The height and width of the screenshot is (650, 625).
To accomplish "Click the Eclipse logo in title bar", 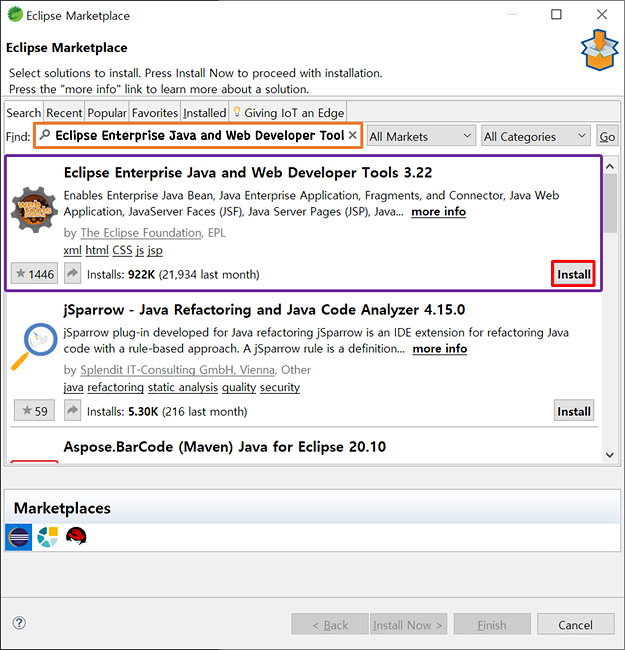I will (15, 15).
